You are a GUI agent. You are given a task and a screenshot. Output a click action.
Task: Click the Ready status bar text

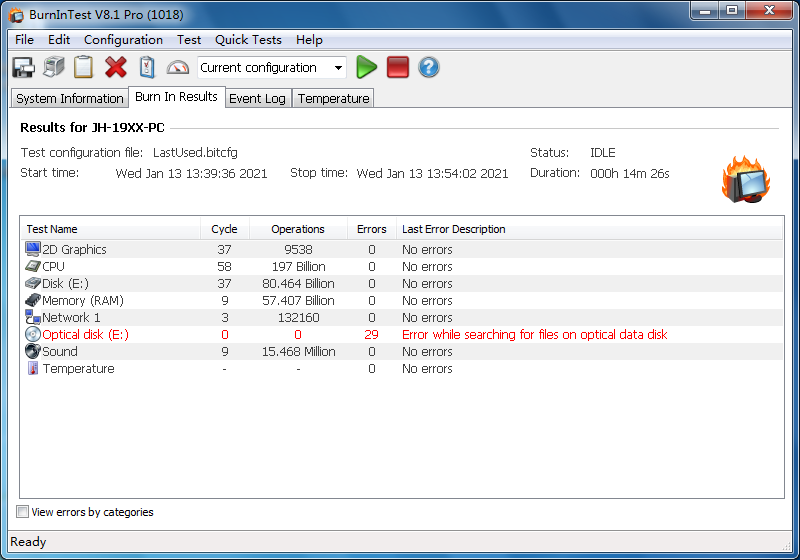[28, 542]
